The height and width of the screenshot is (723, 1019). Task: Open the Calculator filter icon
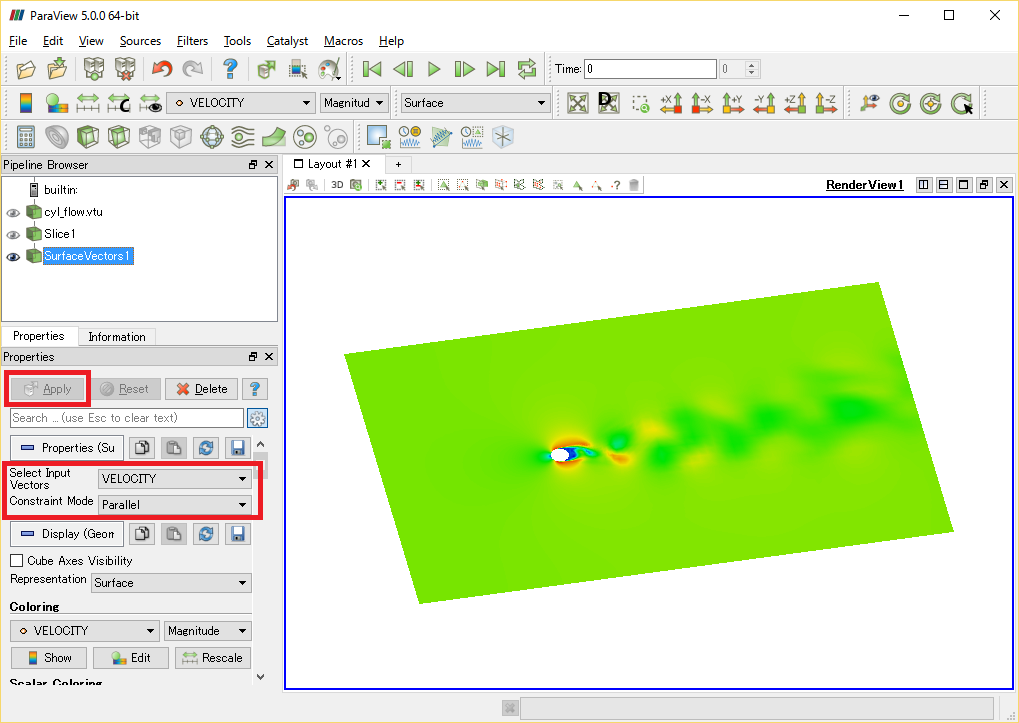[26, 137]
